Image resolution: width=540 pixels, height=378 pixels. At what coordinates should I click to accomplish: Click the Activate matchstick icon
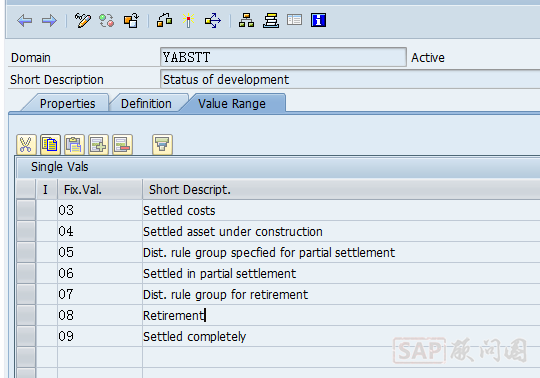[x=188, y=21]
